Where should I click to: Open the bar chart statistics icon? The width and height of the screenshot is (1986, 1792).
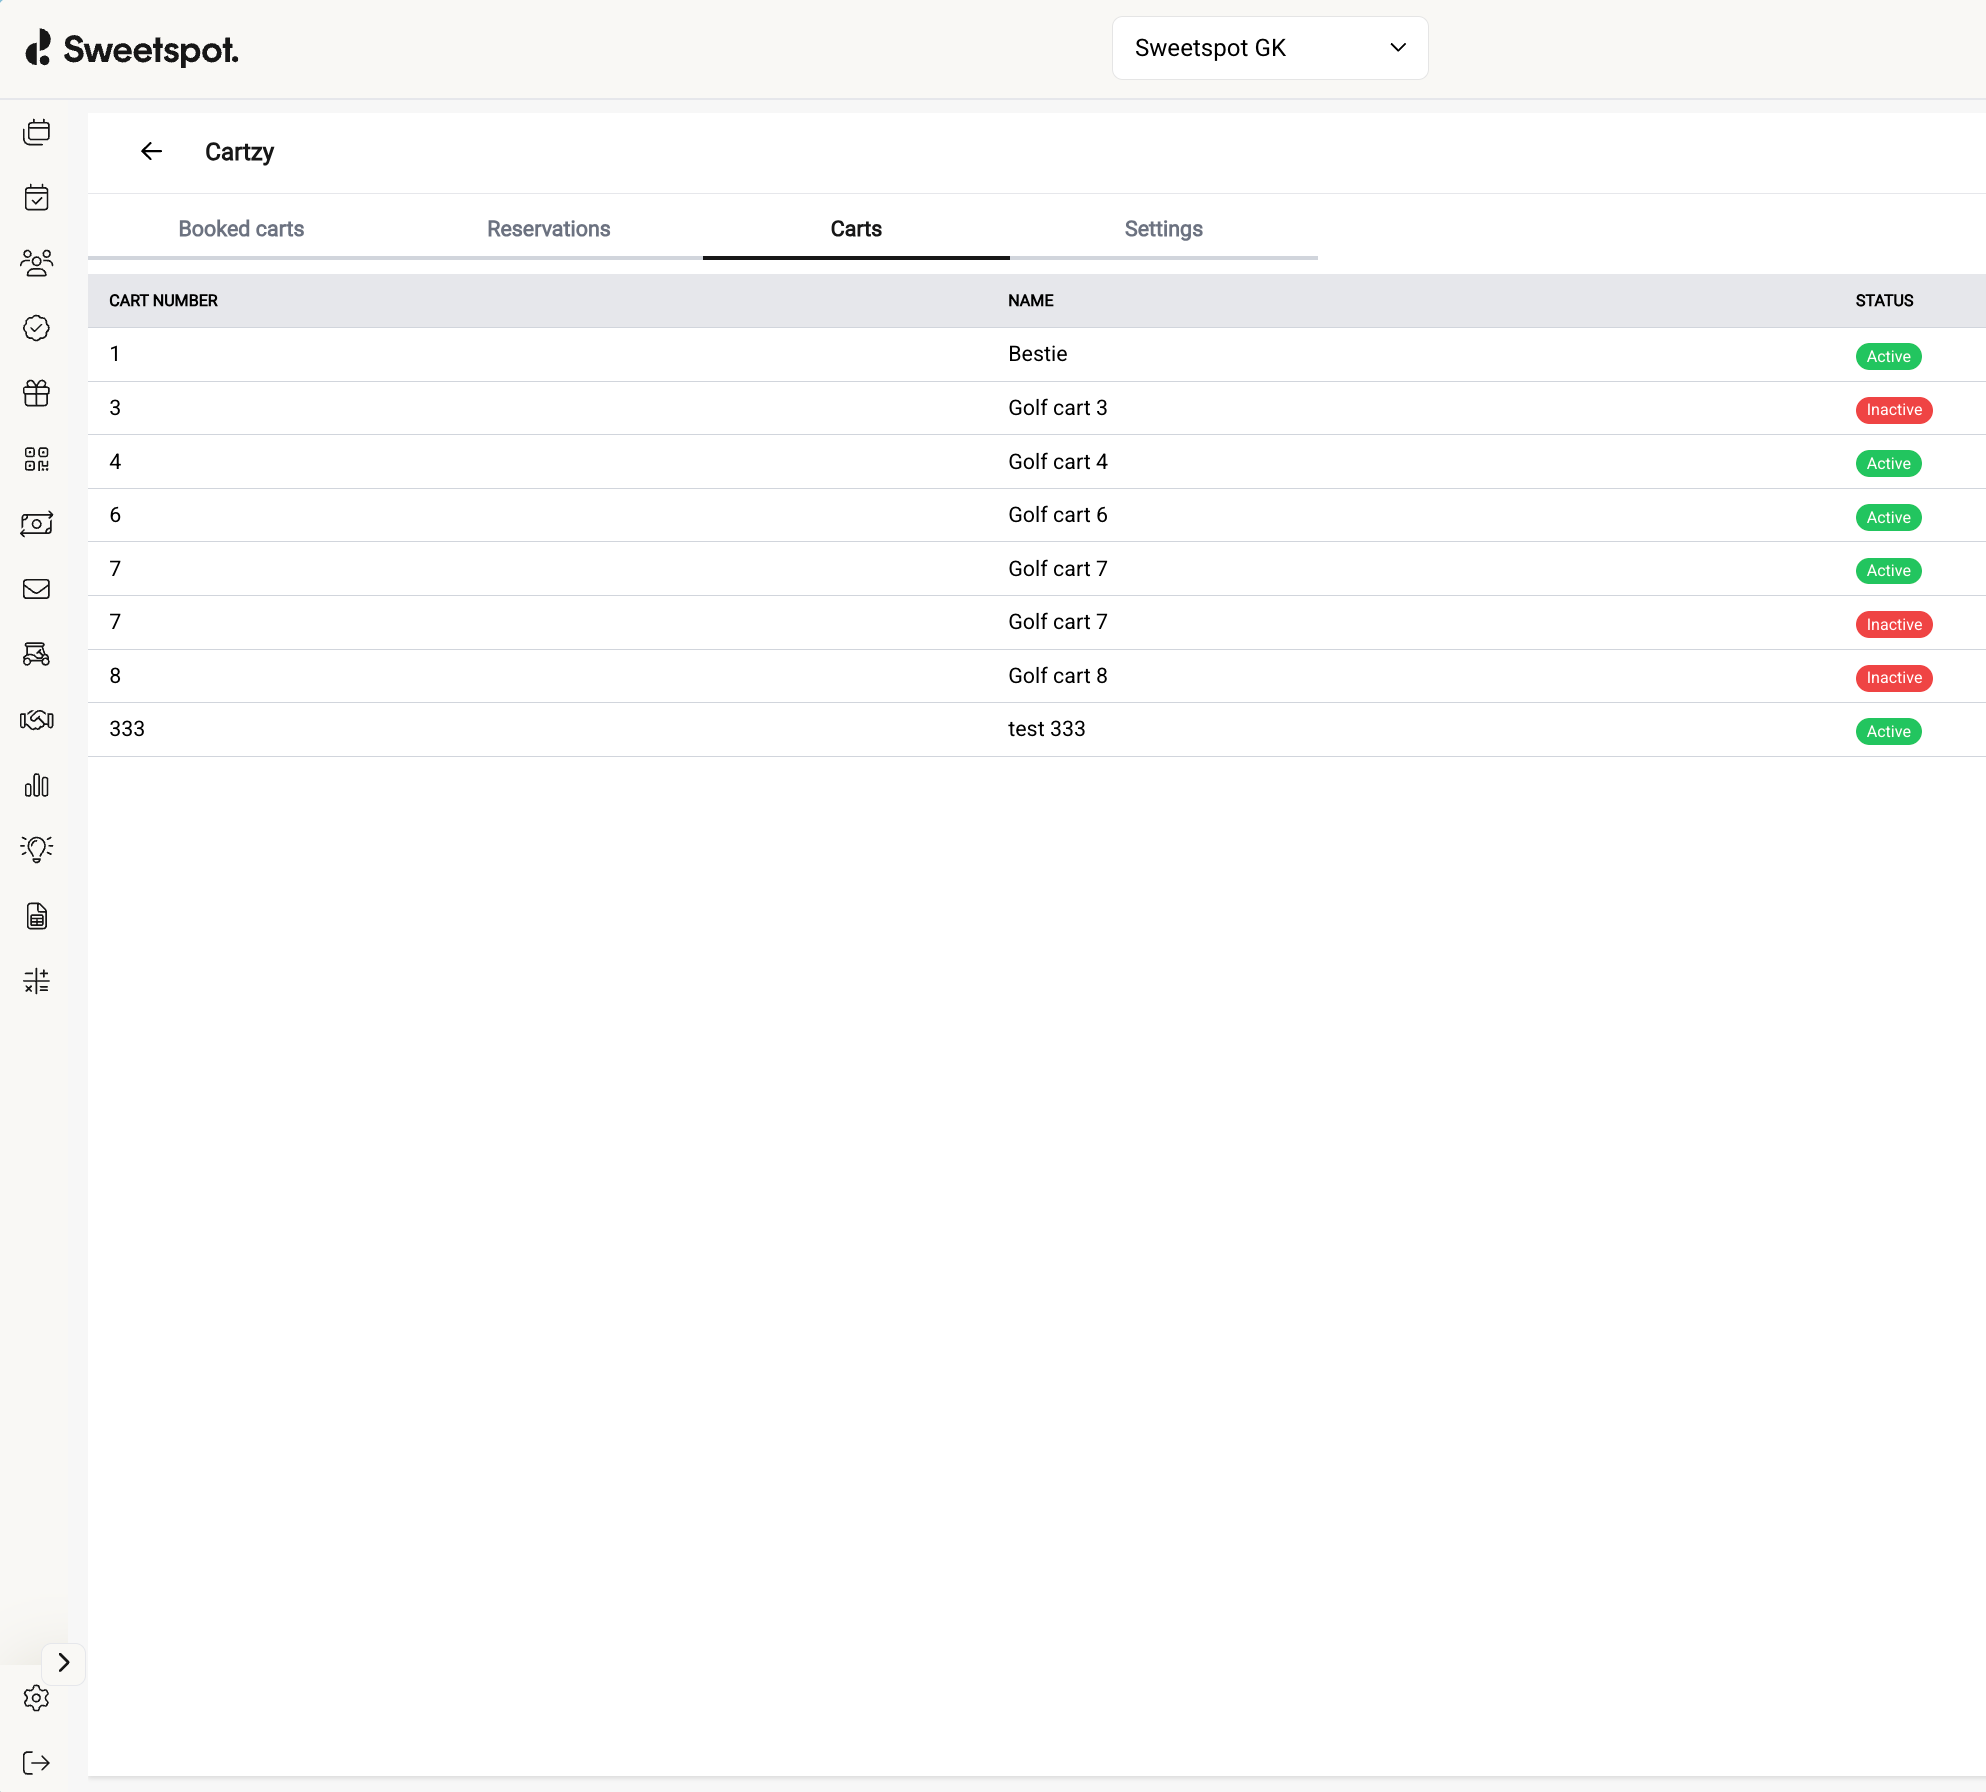36,785
